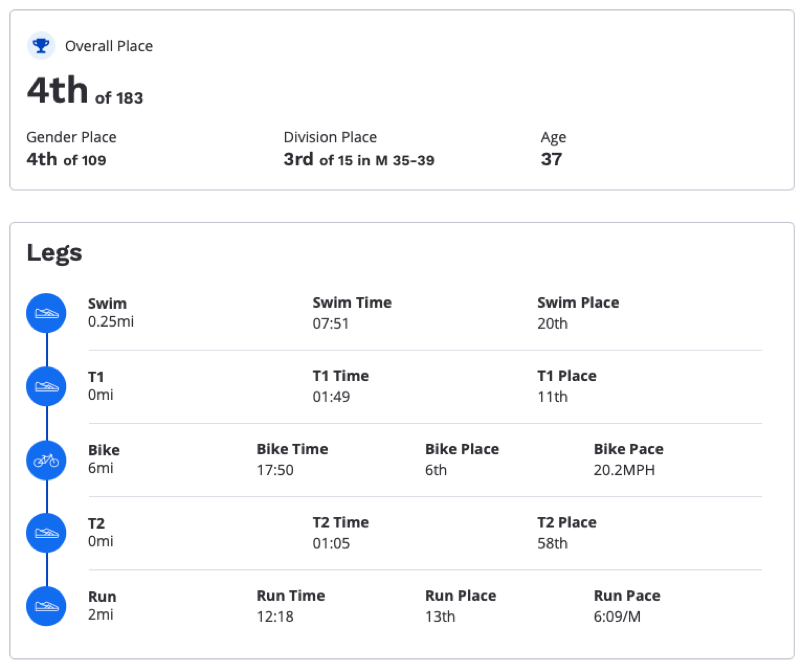Image resolution: width=802 pixels, height=672 pixels.
Task: Click the T1 transition shoe icon
Action: point(47,387)
